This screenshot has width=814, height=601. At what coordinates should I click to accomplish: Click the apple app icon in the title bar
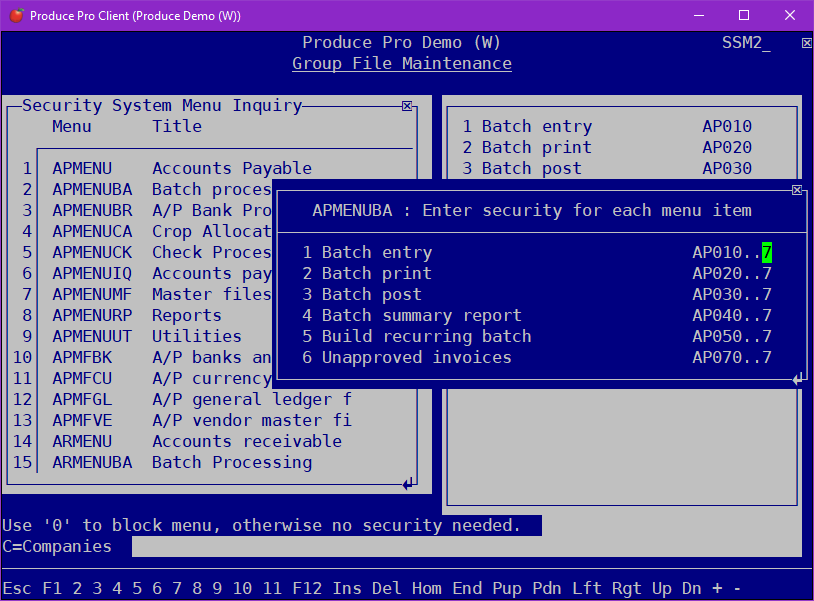[17, 16]
